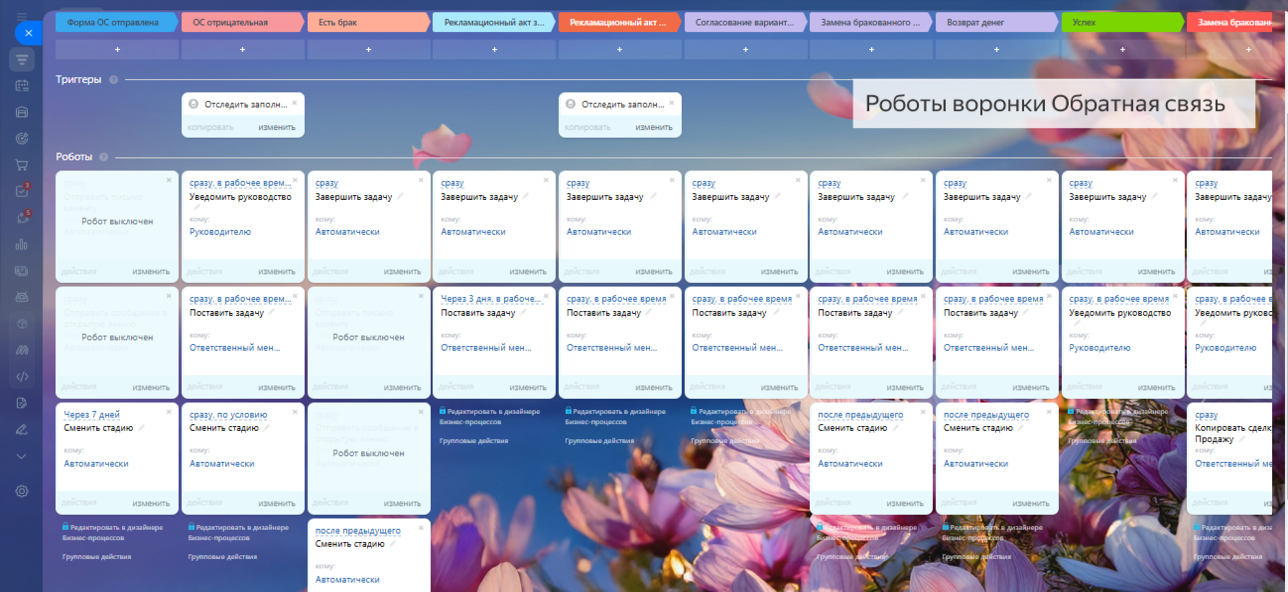The image size is (1288, 592).
Task: Open the bar chart analytics icon in sidebar
Action: [x=22, y=244]
